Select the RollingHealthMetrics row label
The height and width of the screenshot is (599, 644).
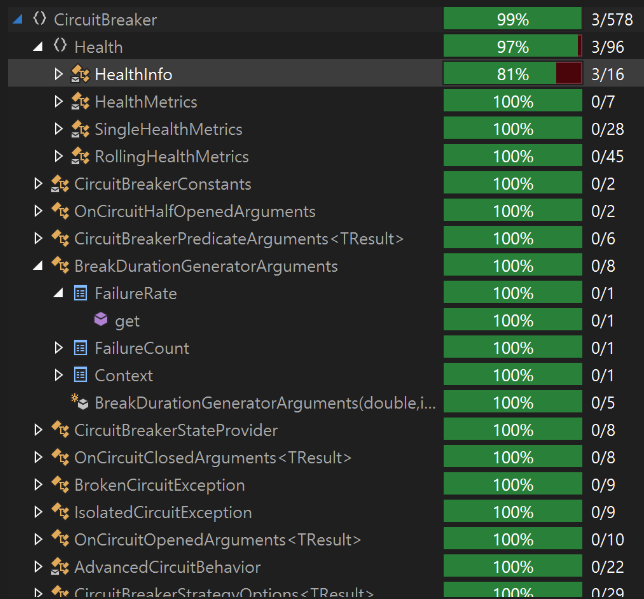pos(172,157)
